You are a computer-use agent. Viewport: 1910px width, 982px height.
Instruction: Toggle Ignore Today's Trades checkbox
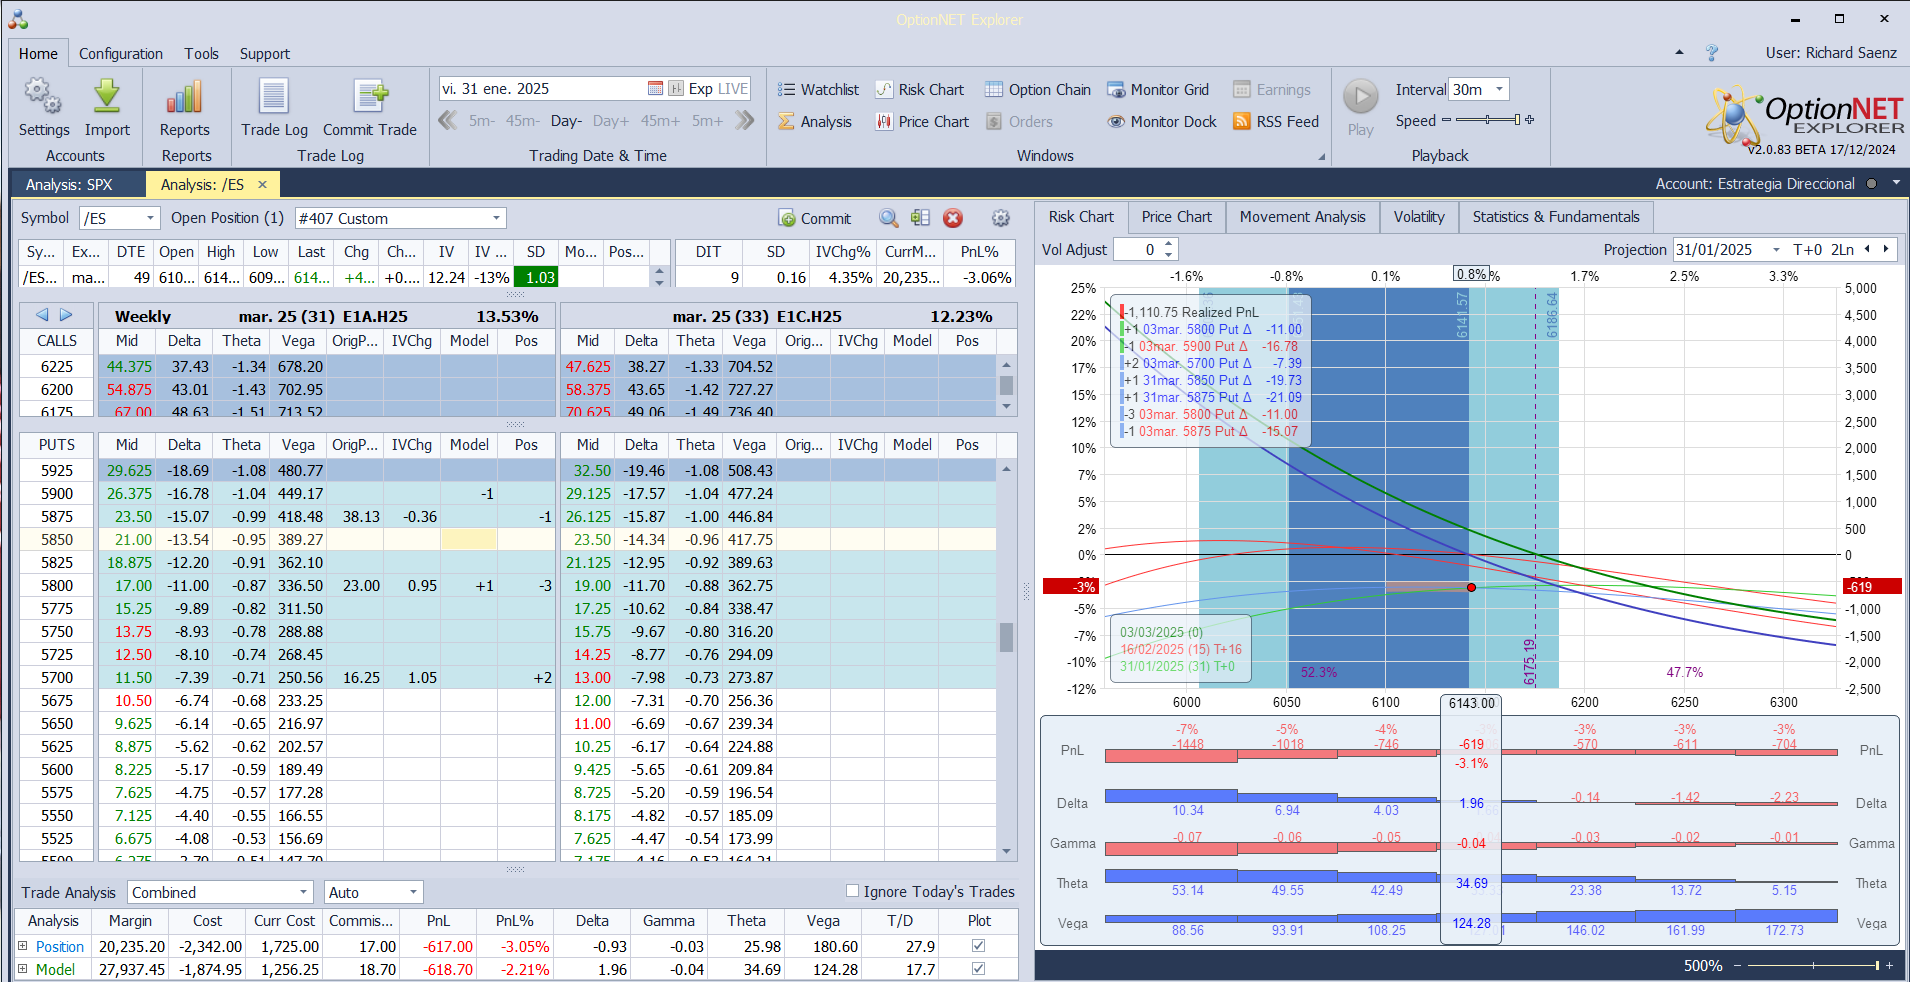[853, 891]
